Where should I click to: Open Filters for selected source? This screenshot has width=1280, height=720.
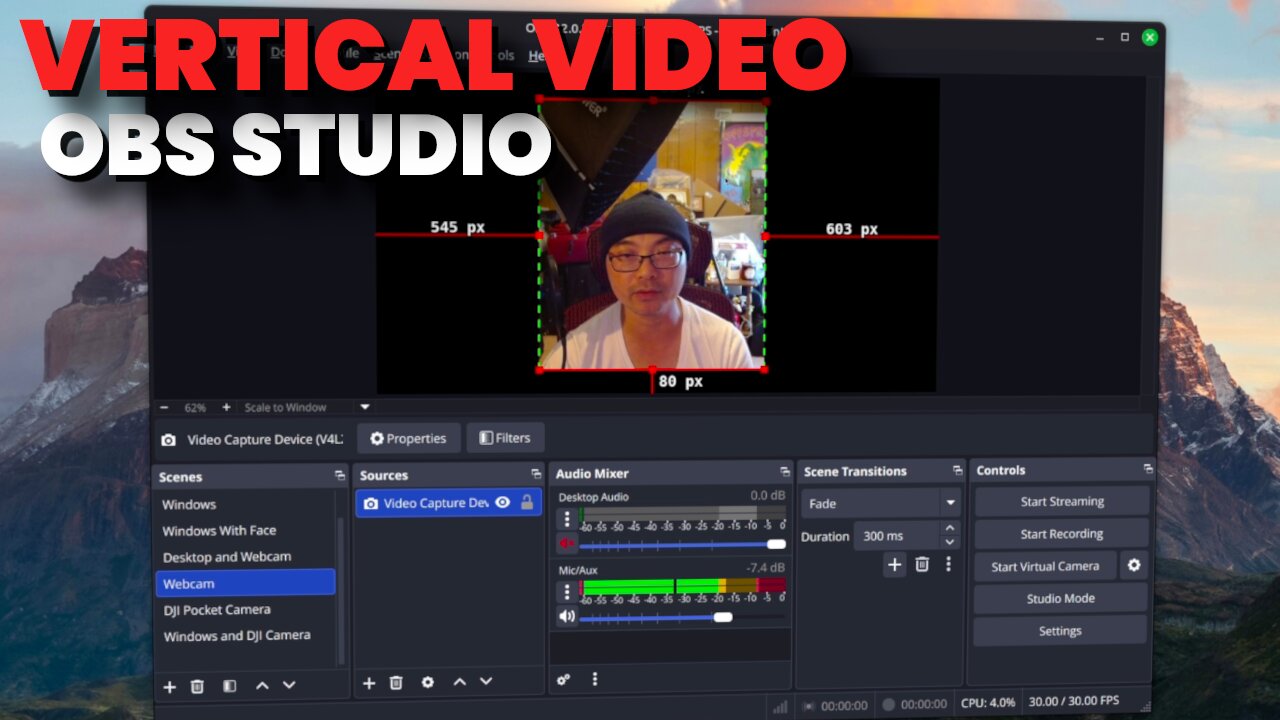point(505,437)
